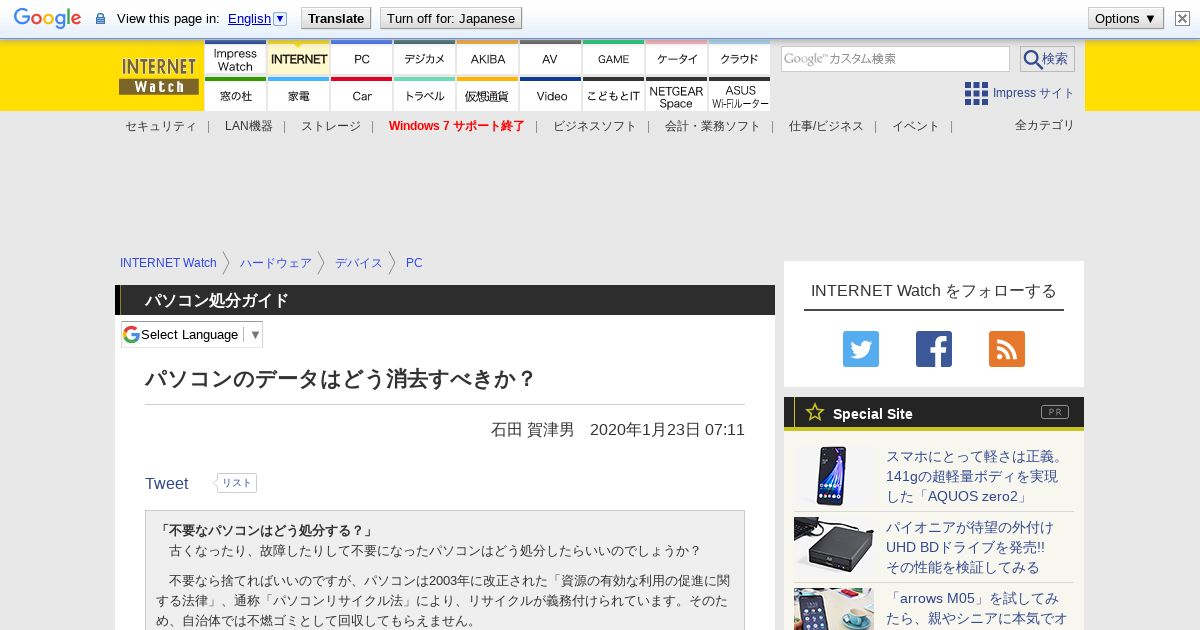
Task: Open the English language dropdown
Action: tap(257, 18)
